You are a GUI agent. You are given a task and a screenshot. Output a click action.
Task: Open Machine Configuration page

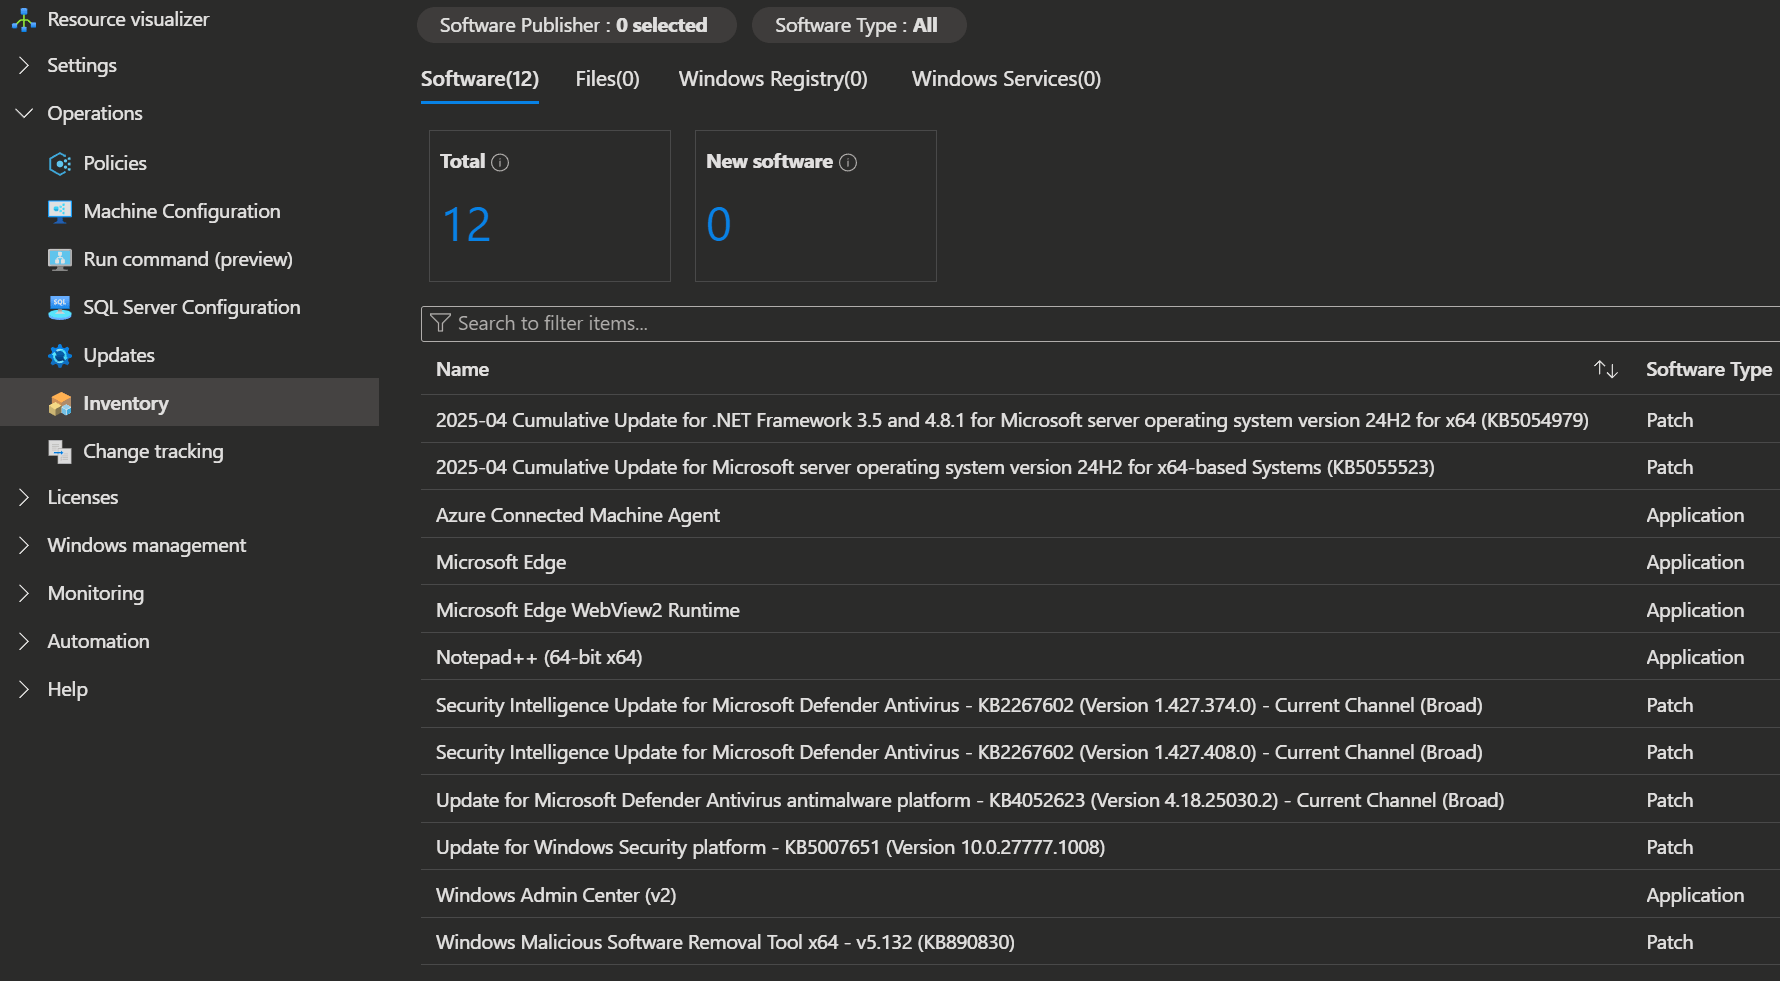(182, 211)
